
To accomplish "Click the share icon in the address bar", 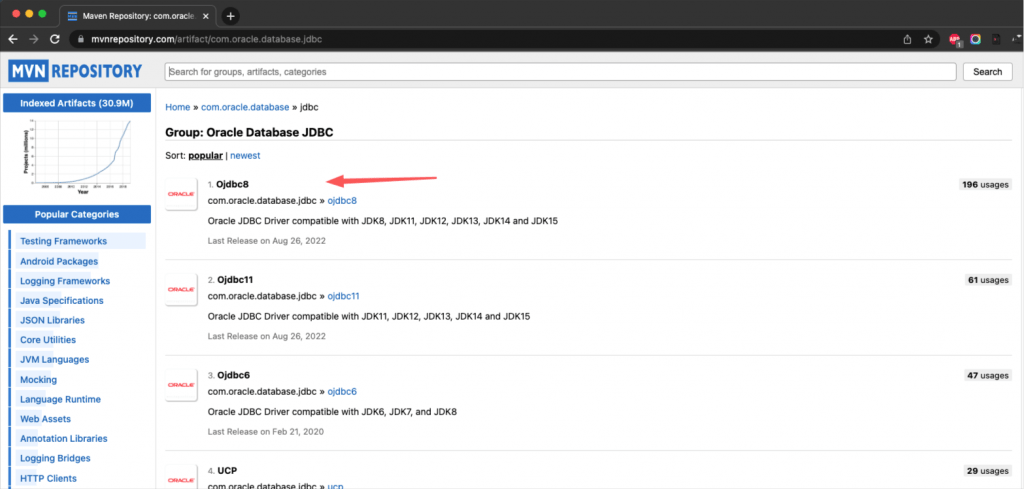I will pyautogui.click(x=907, y=39).
